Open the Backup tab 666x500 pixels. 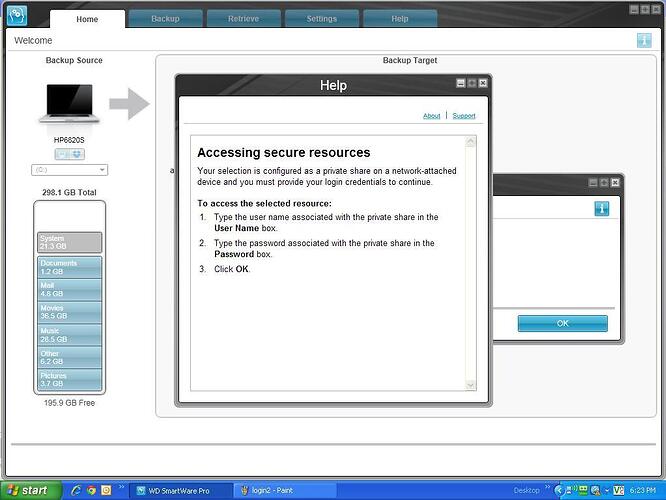pyautogui.click(x=165, y=19)
